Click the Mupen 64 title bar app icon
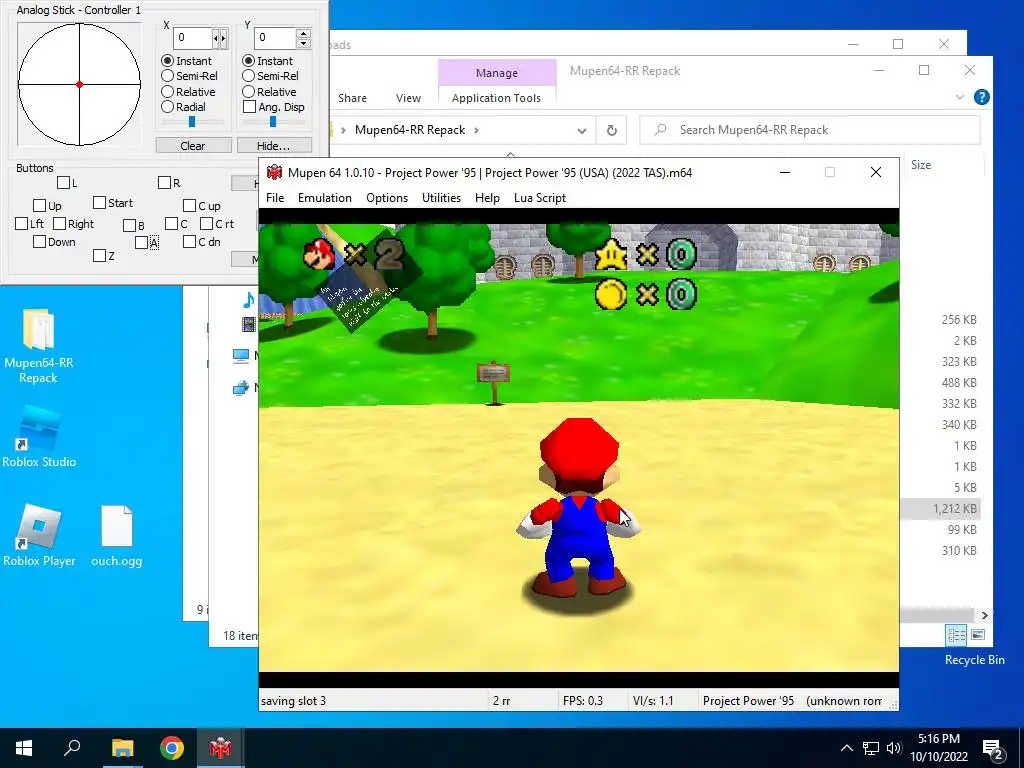This screenshot has height=768, width=1024. pos(274,172)
